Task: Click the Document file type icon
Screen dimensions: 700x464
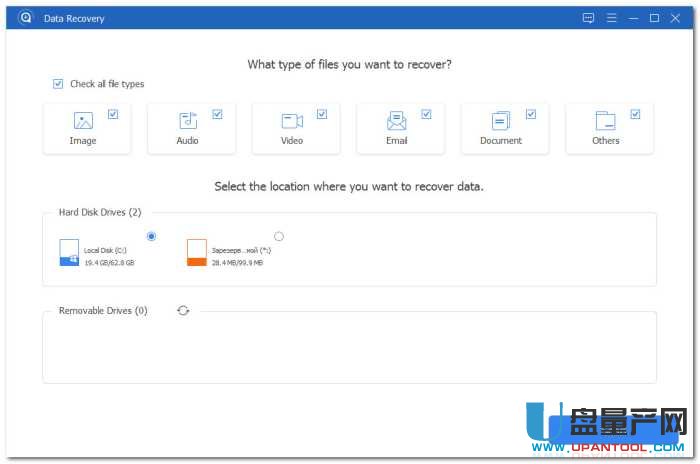Action: click(x=501, y=121)
